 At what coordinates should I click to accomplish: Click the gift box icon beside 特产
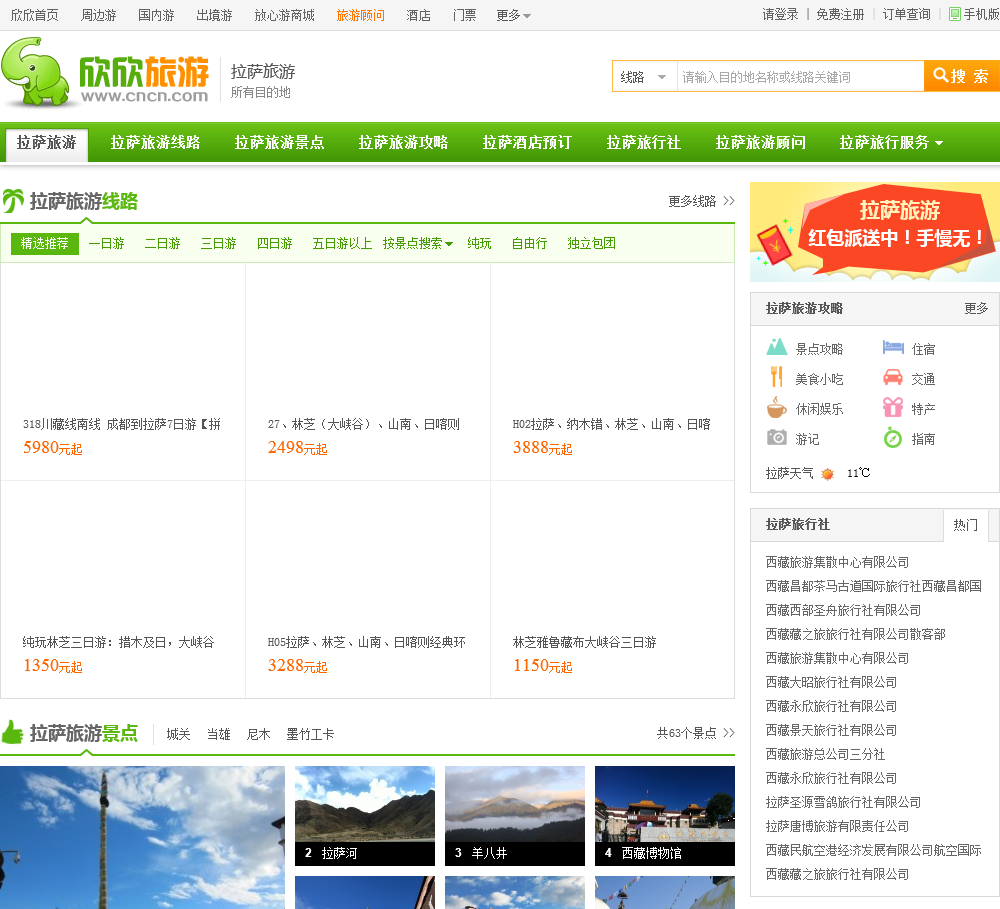pos(893,407)
